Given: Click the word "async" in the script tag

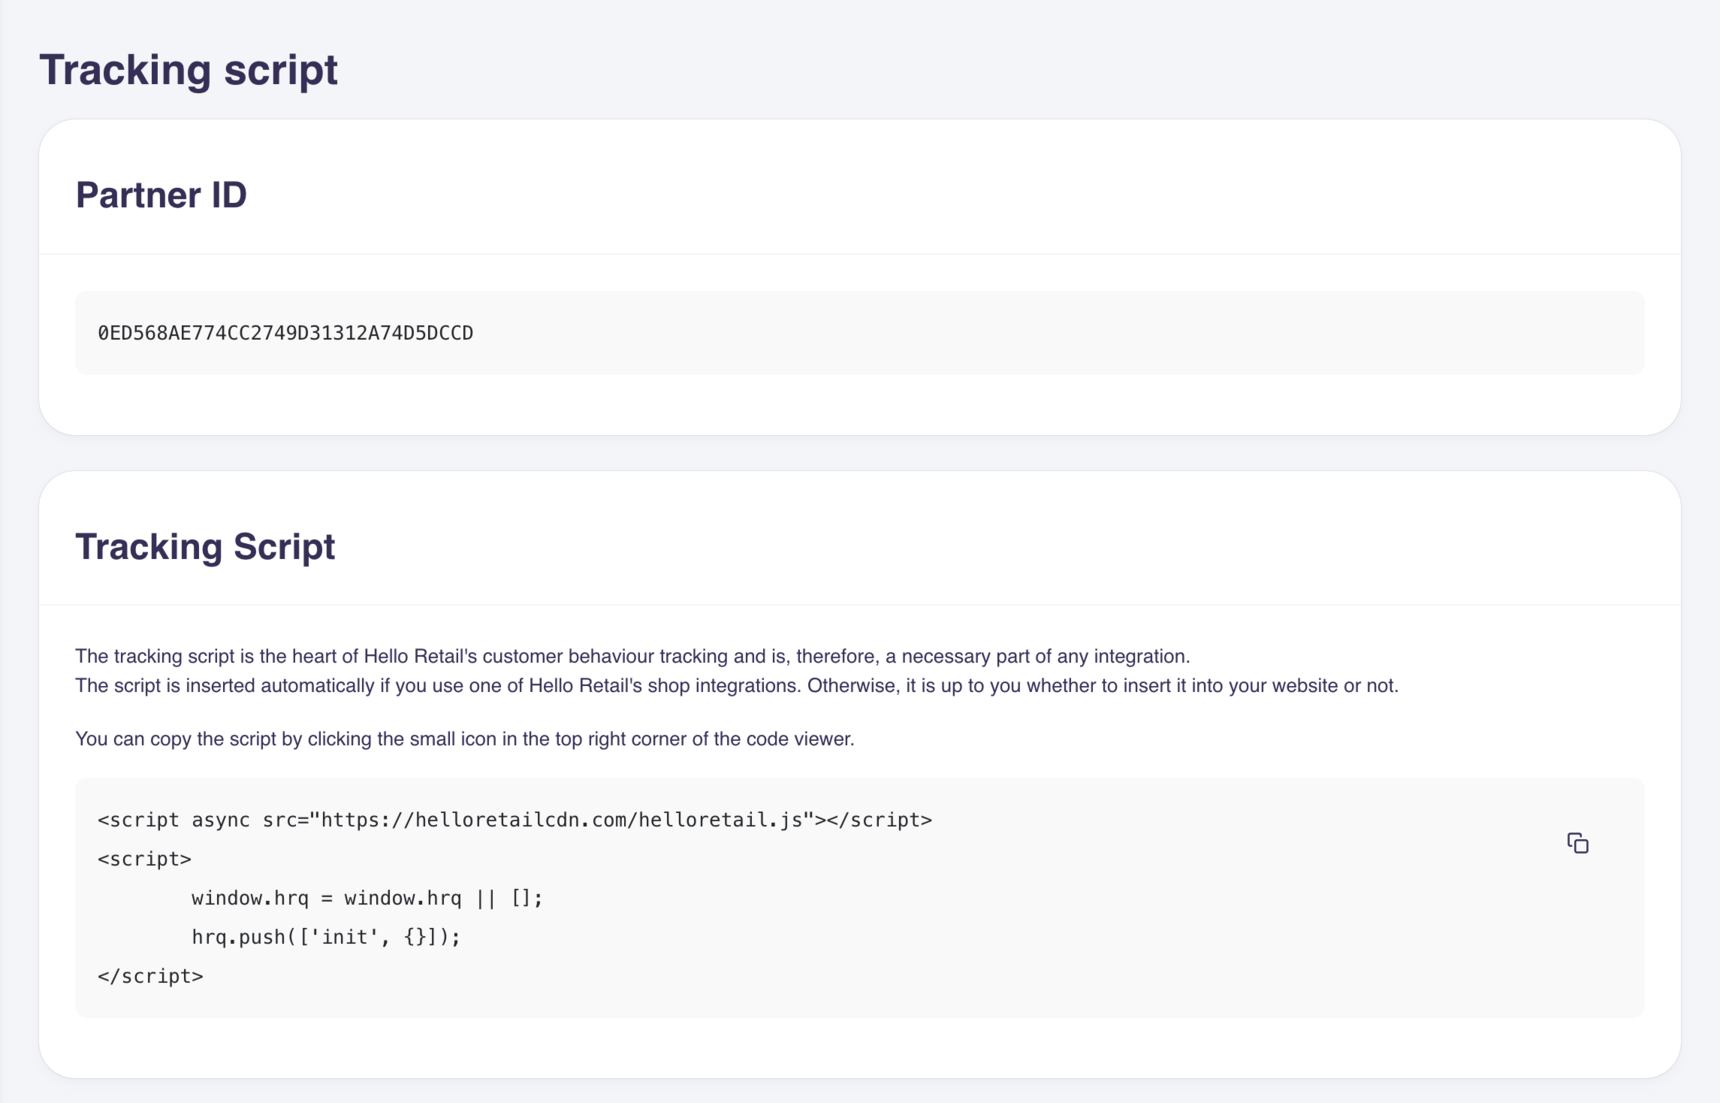Looking at the screenshot, I should [x=221, y=820].
